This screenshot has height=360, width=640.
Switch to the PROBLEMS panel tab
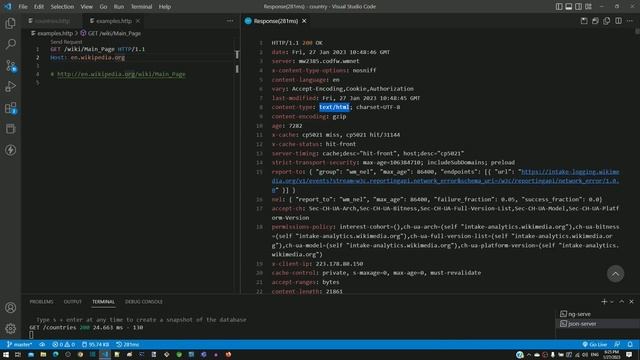(41, 302)
